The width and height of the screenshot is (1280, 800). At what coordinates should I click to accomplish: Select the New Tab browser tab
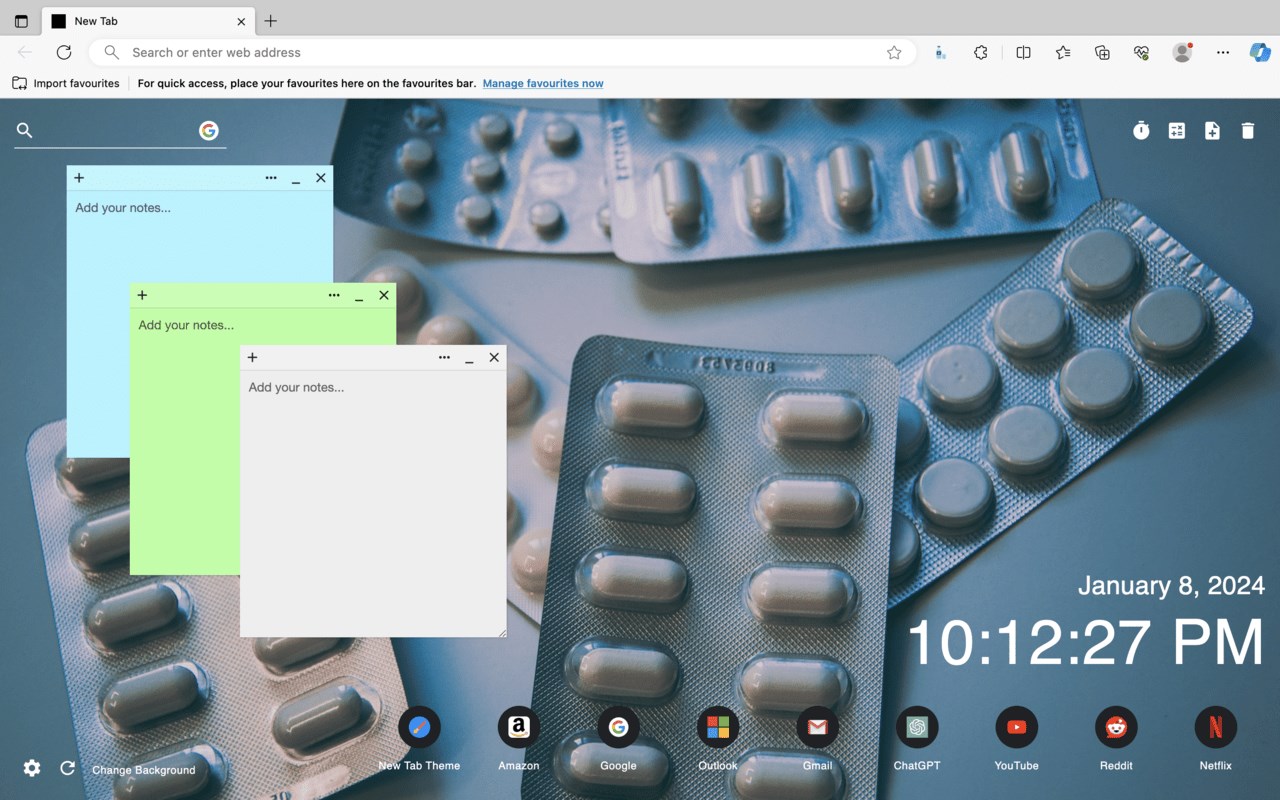[148, 21]
